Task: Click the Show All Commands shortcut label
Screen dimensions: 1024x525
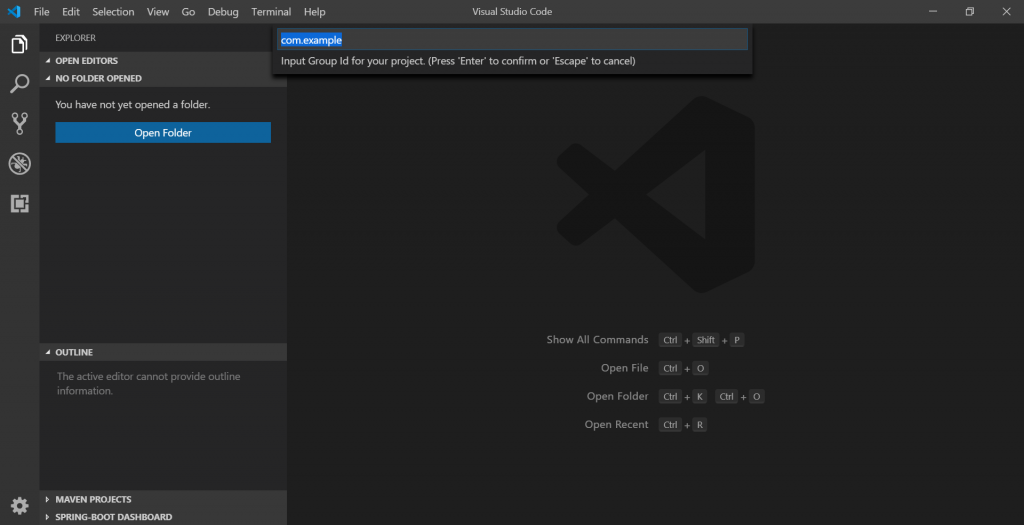Action: coord(597,340)
